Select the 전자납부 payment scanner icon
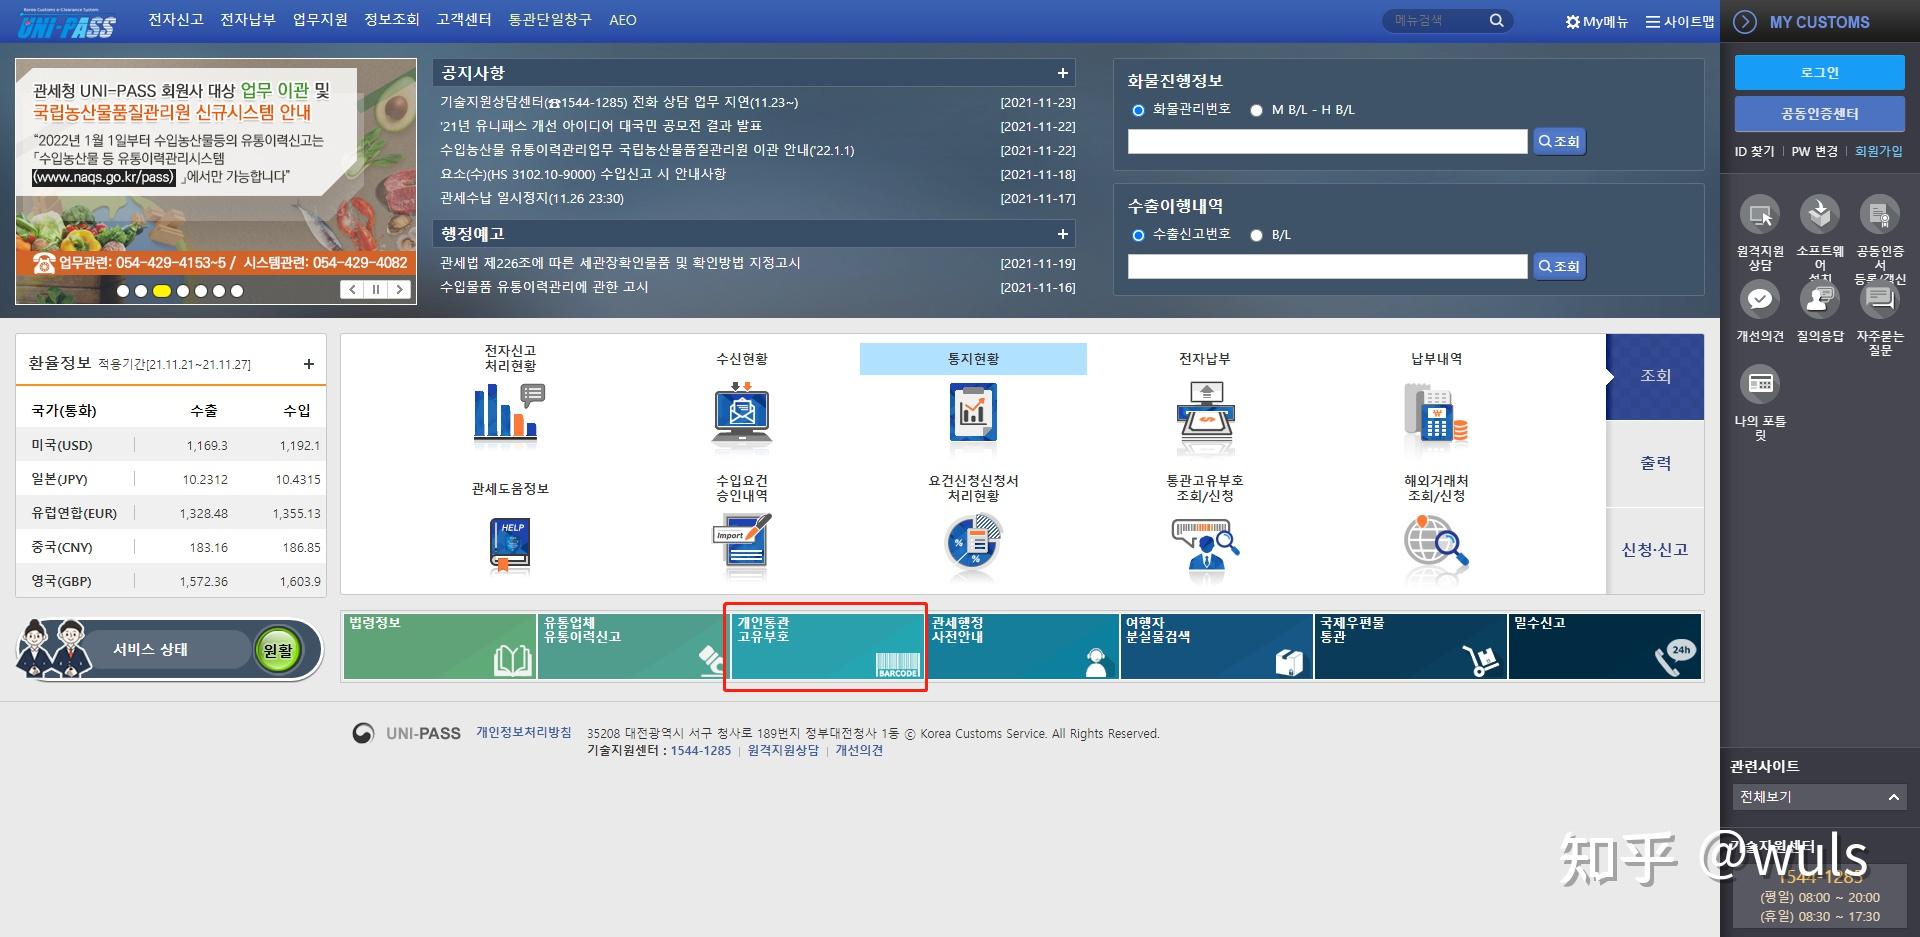 1205,415
